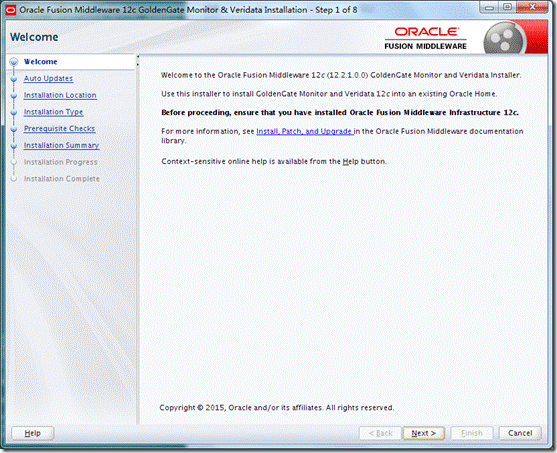Go to the Installation Summary step
The height and width of the screenshot is (453, 557).
point(61,145)
